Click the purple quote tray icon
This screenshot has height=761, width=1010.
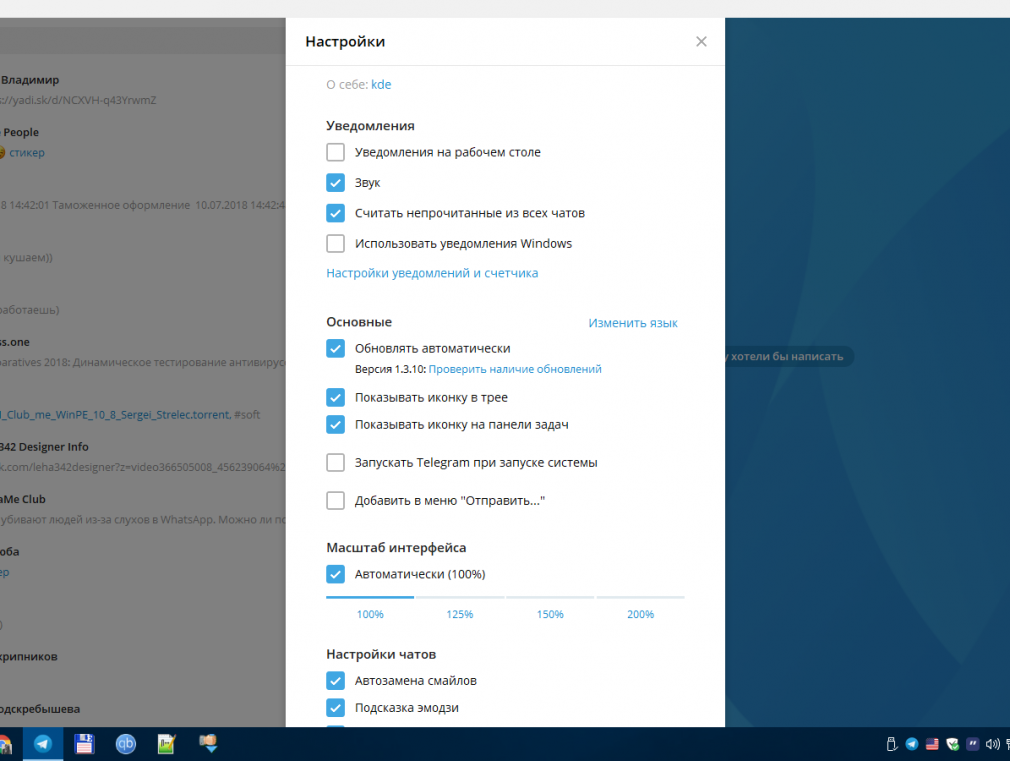click(973, 744)
